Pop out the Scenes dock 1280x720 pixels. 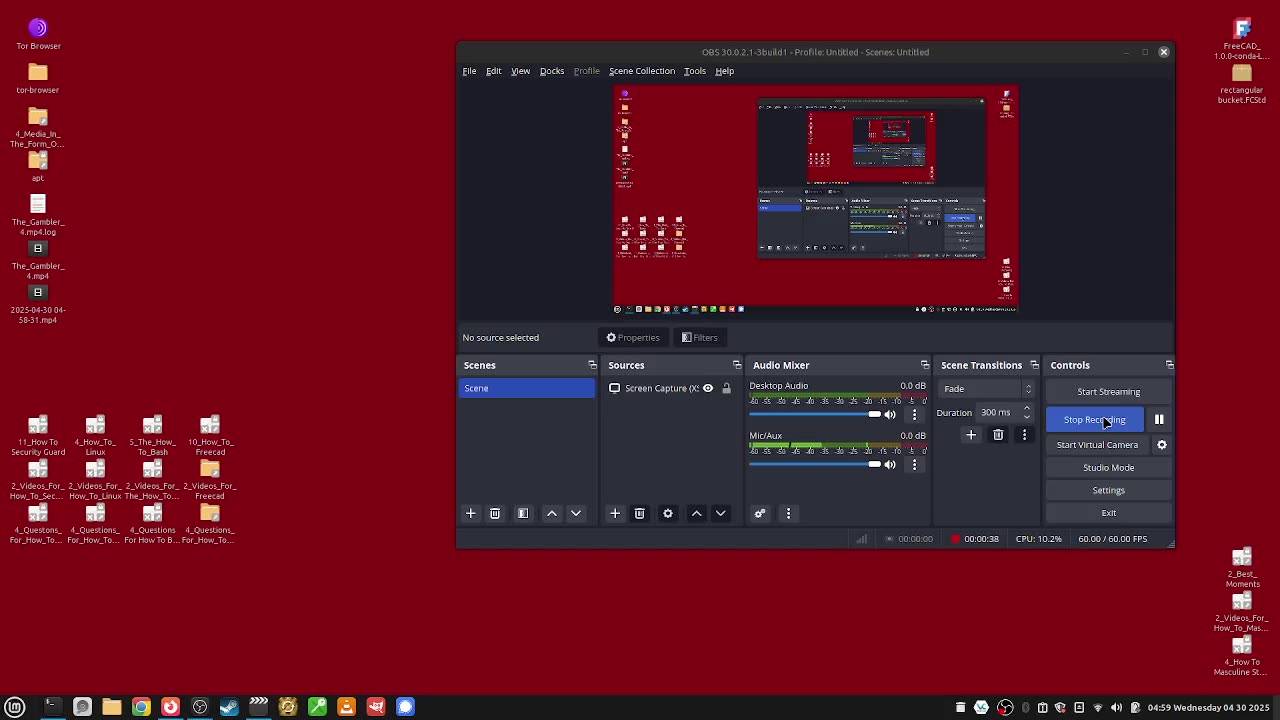coord(592,365)
